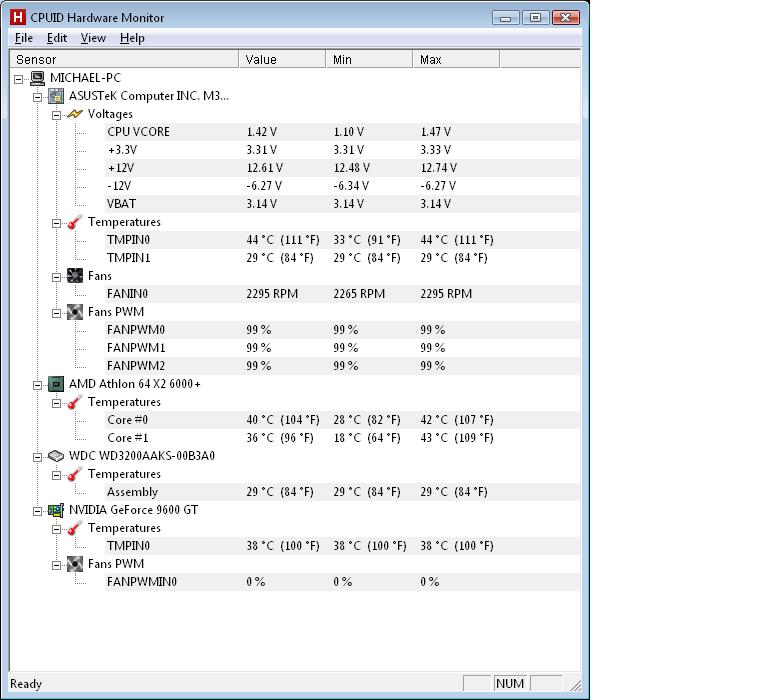The height and width of the screenshot is (700, 779).
Task: Click the Voltages lightning icon
Action: (75, 114)
